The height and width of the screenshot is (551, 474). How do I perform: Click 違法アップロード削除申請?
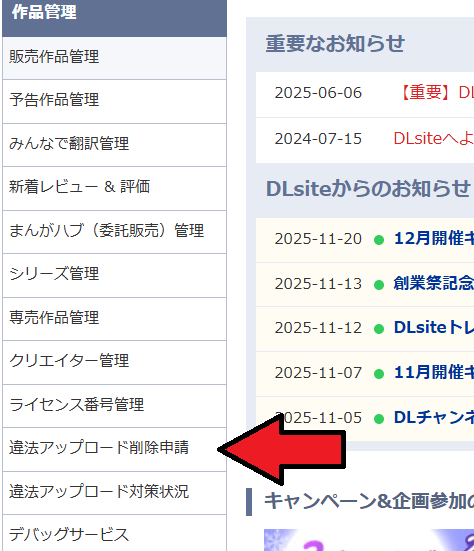[x=114, y=449]
